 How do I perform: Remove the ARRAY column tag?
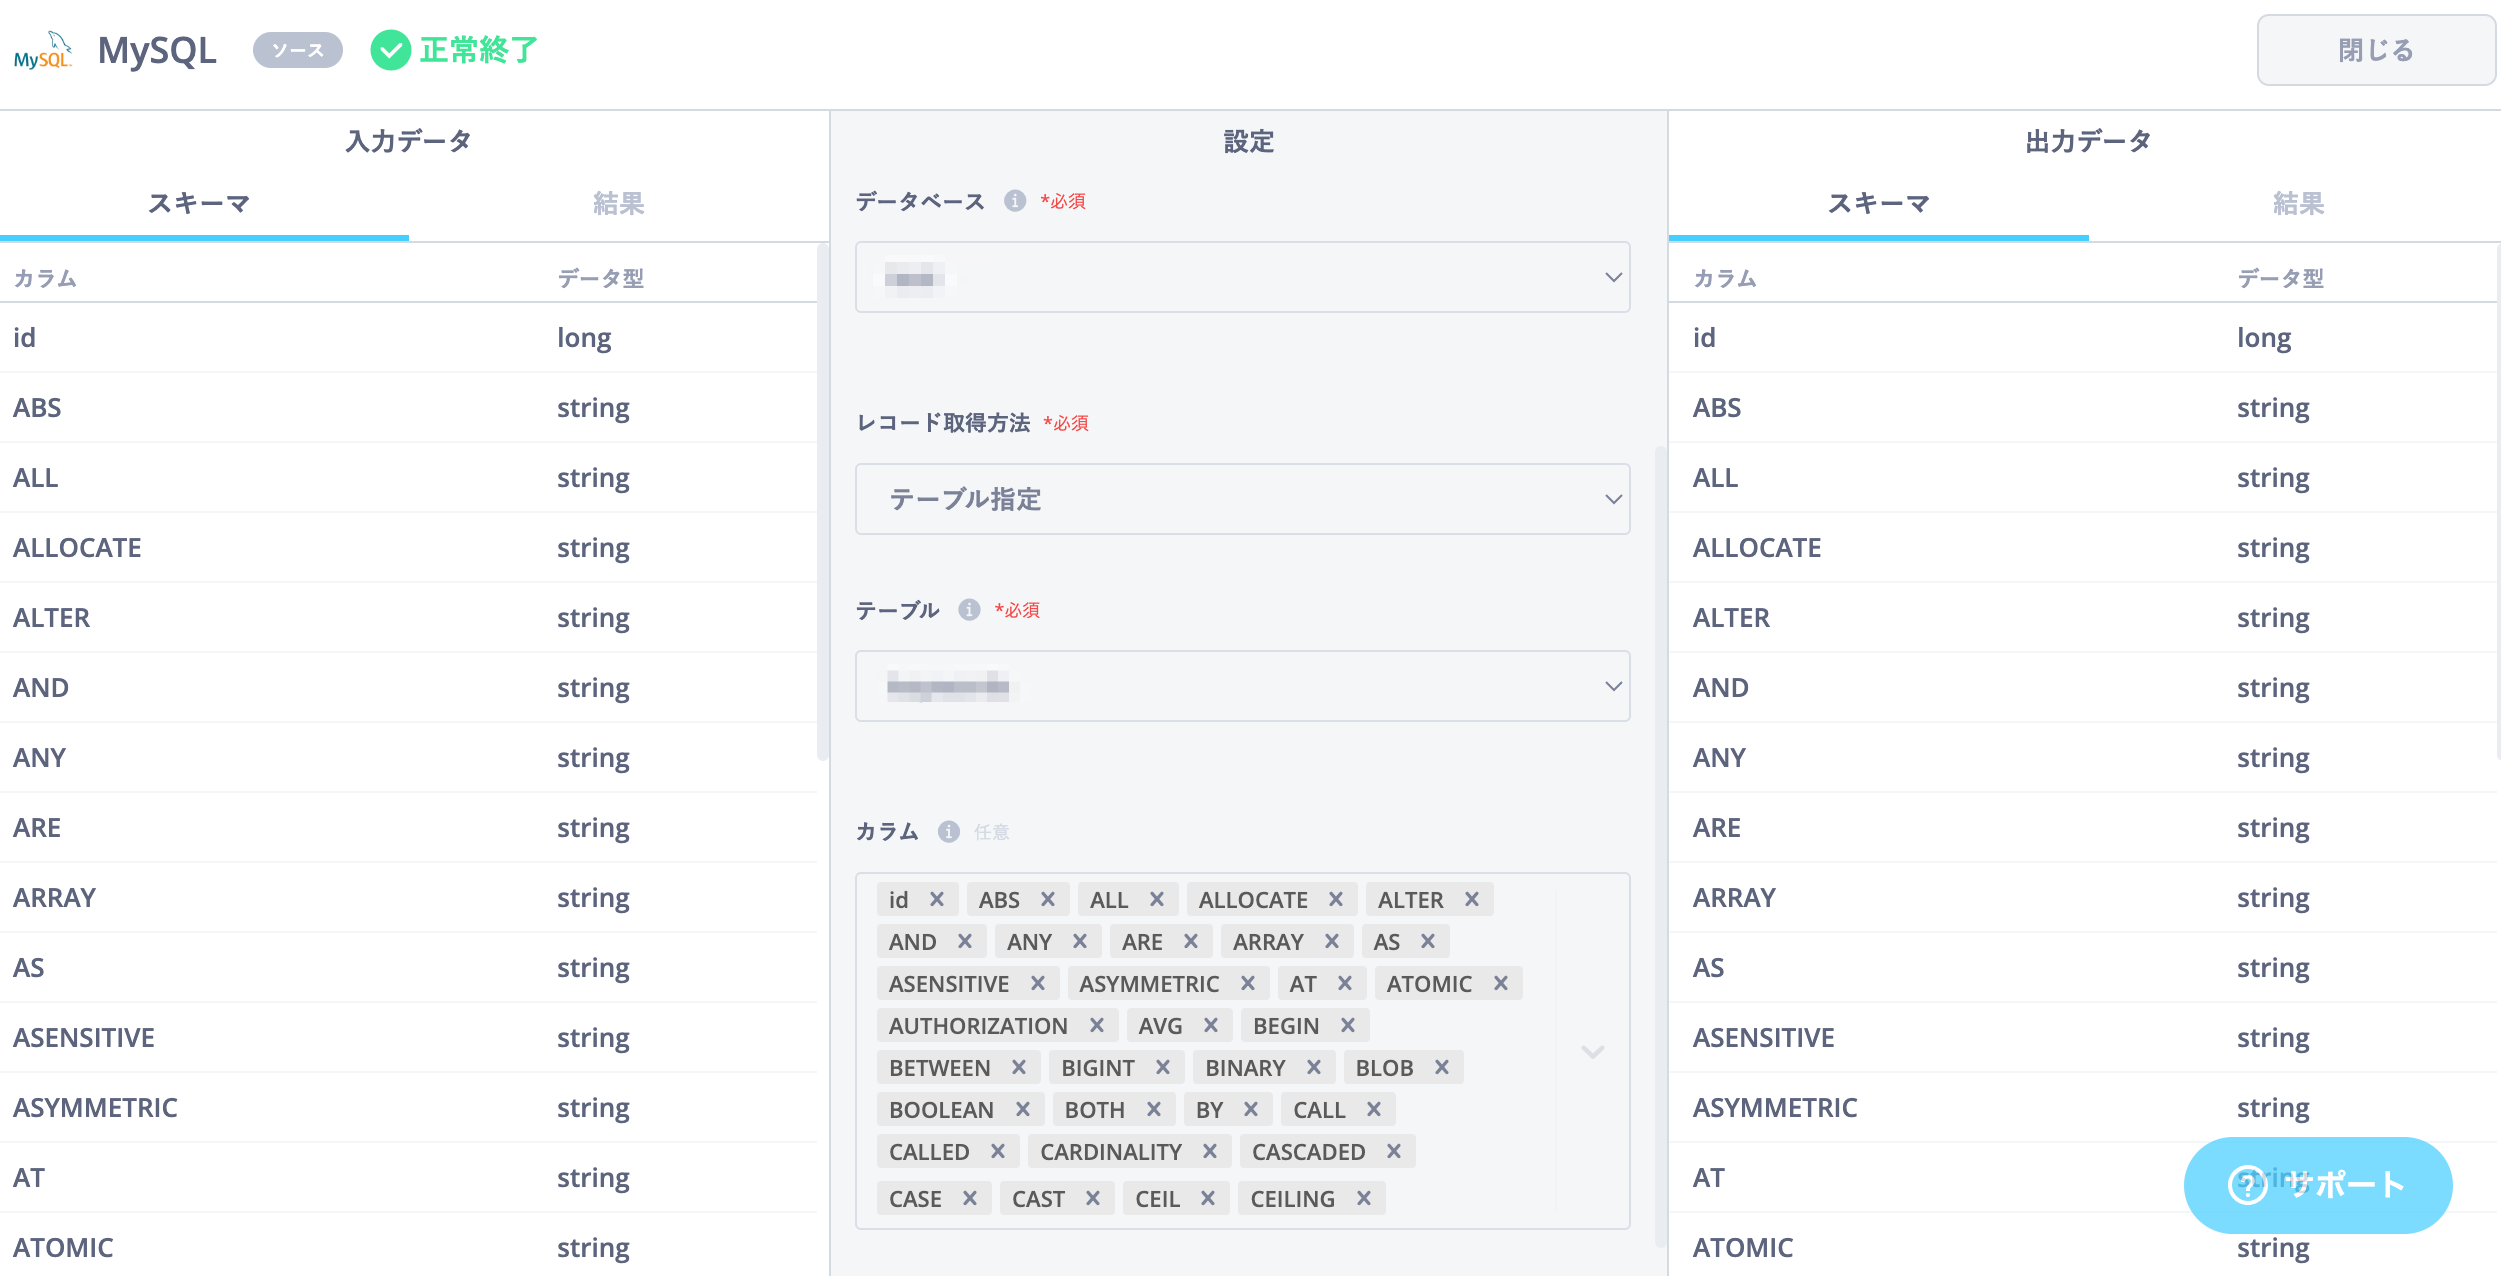(x=1332, y=941)
